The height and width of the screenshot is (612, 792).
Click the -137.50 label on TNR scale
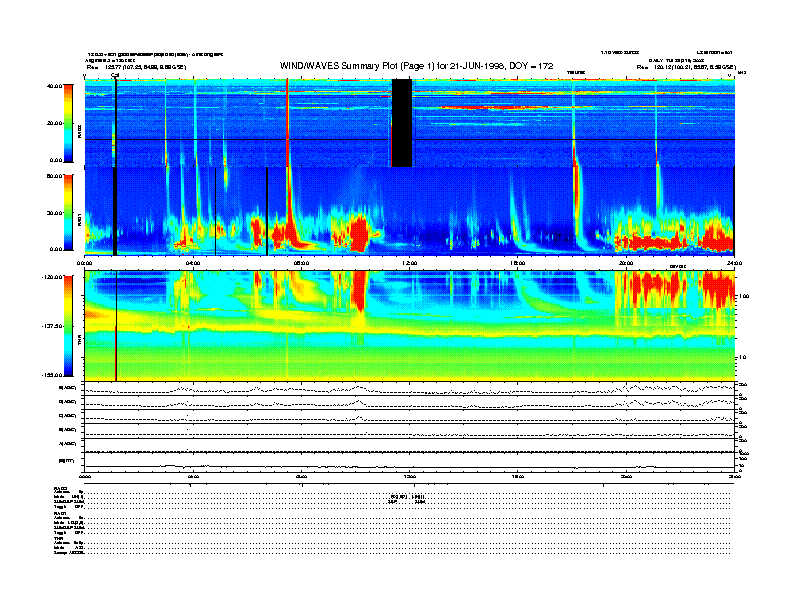(x=53, y=326)
